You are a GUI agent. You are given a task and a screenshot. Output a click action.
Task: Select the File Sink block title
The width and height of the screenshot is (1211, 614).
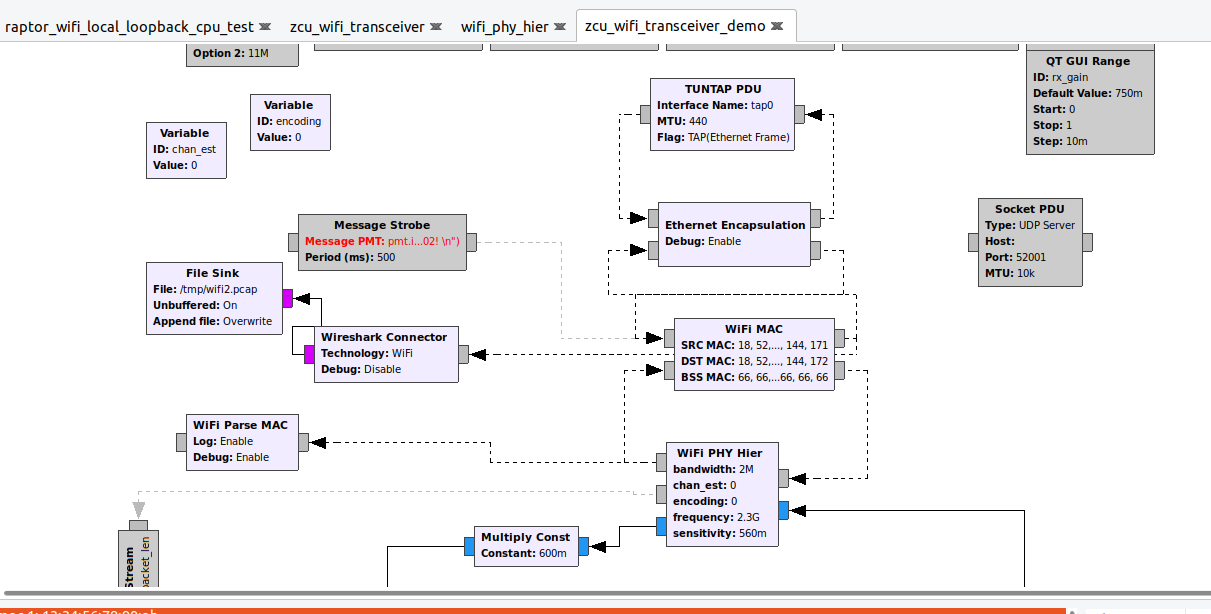pyautogui.click(x=212, y=273)
